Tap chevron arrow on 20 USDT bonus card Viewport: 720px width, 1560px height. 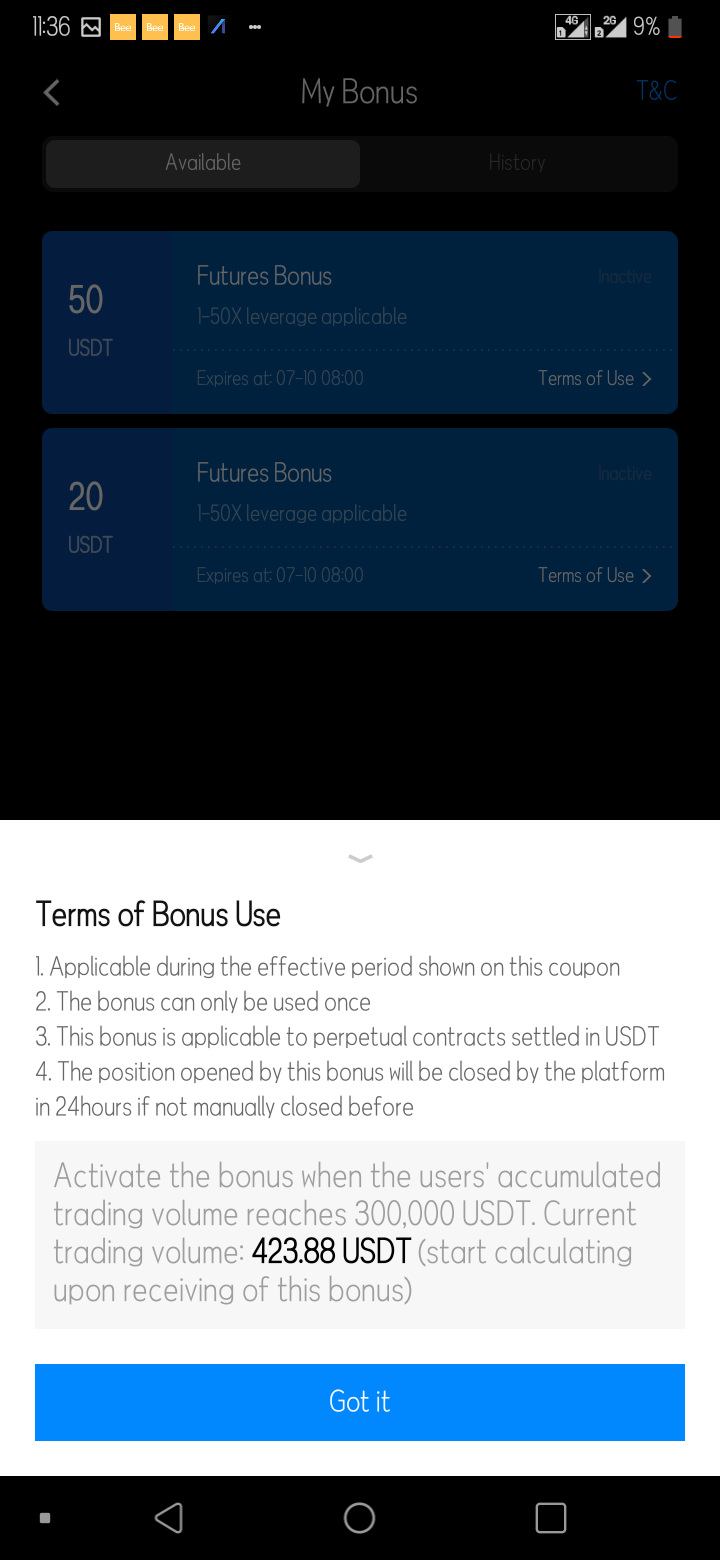[647, 576]
